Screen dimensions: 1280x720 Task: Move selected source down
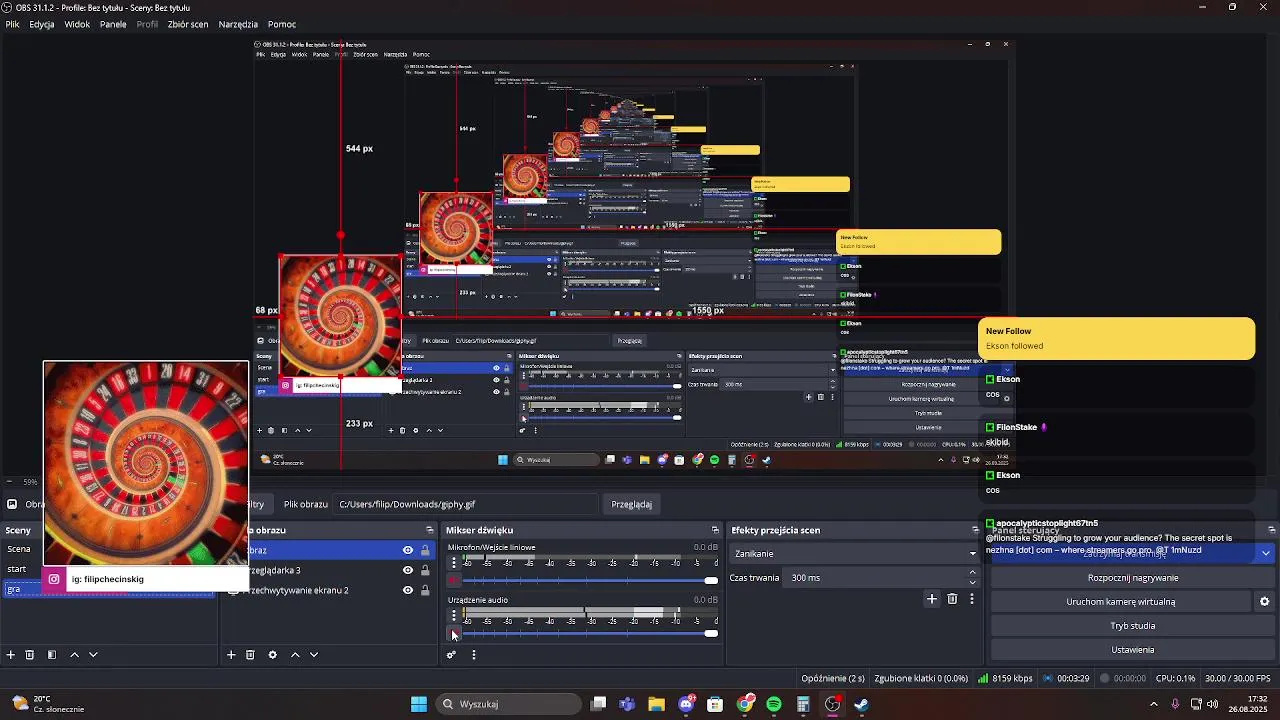[x=314, y=655]
